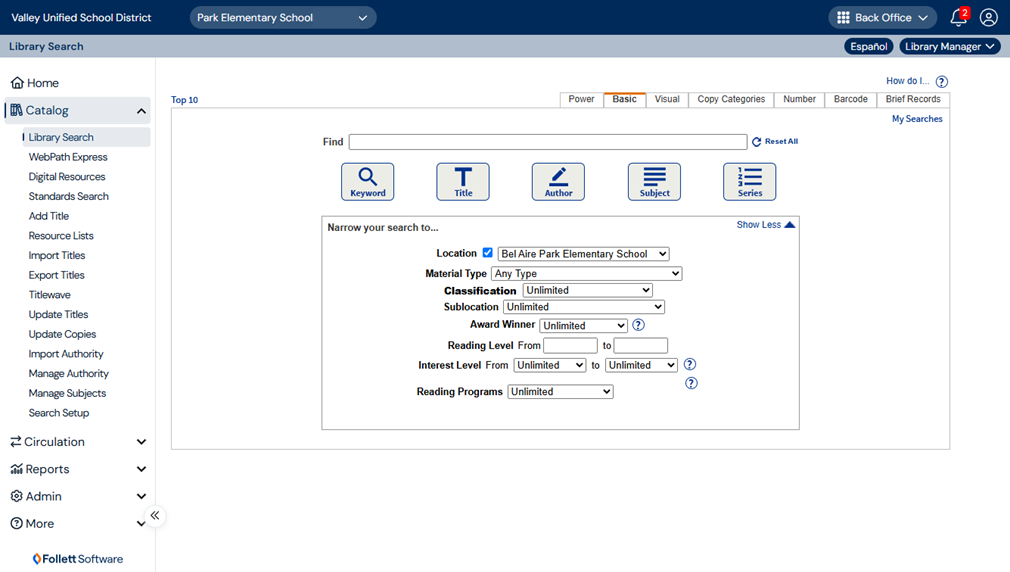Click the Show Less link
The height and width of the screenshot is (572, 1010).
(x=765, y=225)
